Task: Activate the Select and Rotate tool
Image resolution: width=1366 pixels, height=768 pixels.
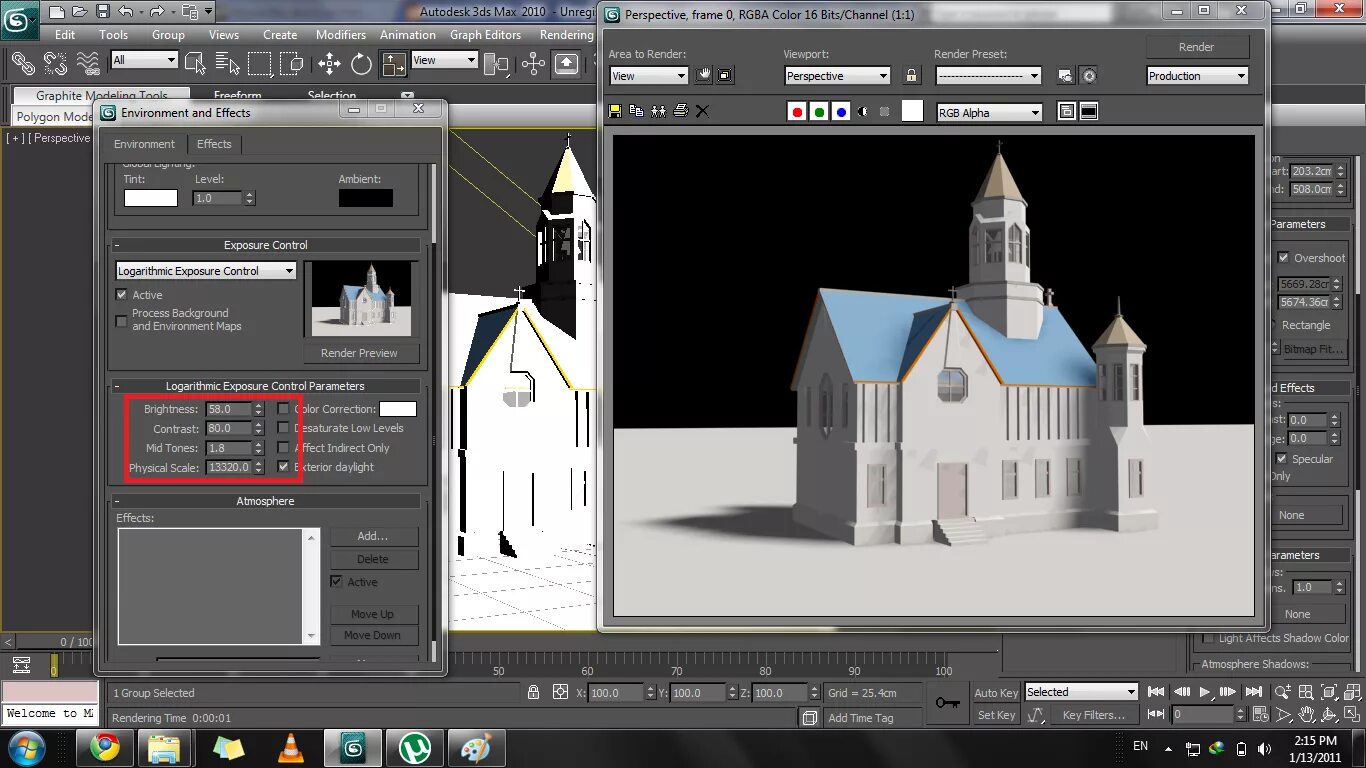Action: click(361, 64)
